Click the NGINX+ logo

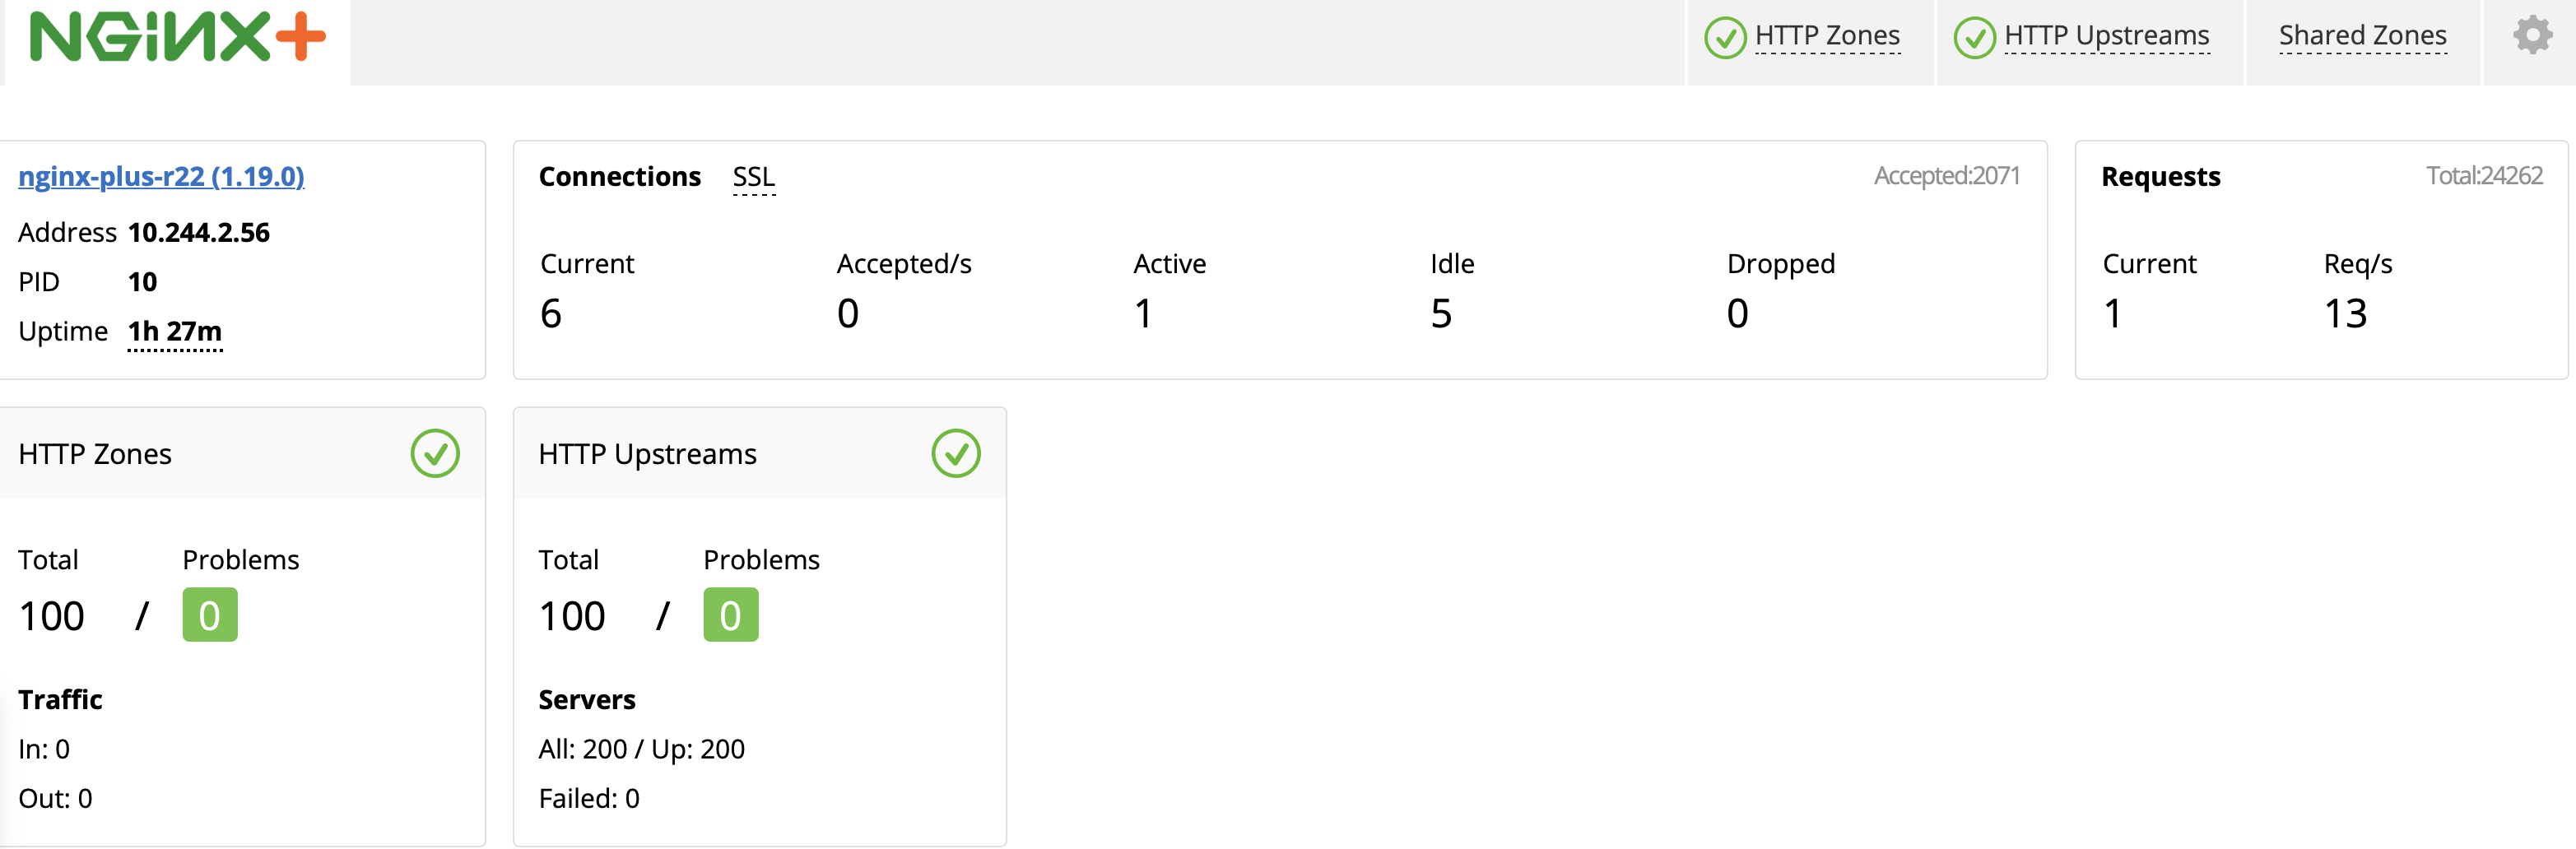178,37
